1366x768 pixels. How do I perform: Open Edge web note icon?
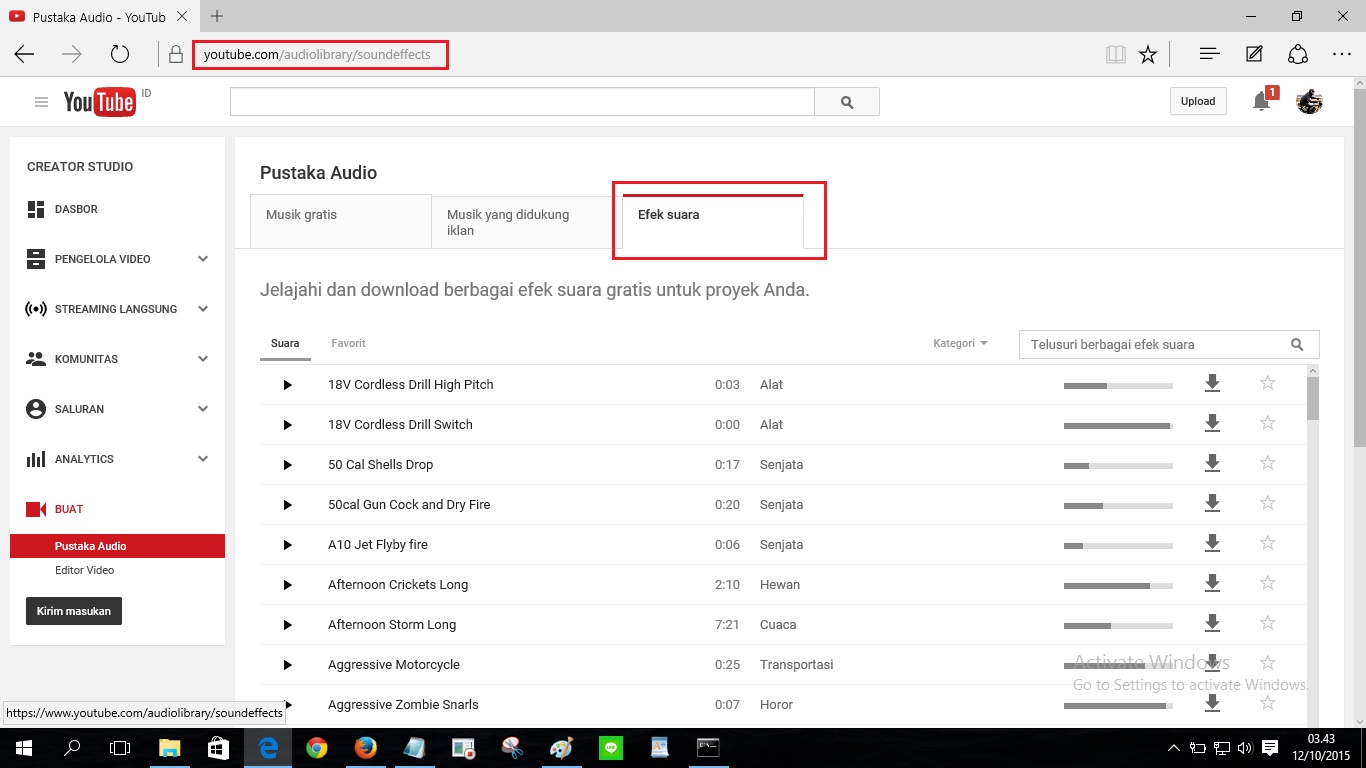1254,55
